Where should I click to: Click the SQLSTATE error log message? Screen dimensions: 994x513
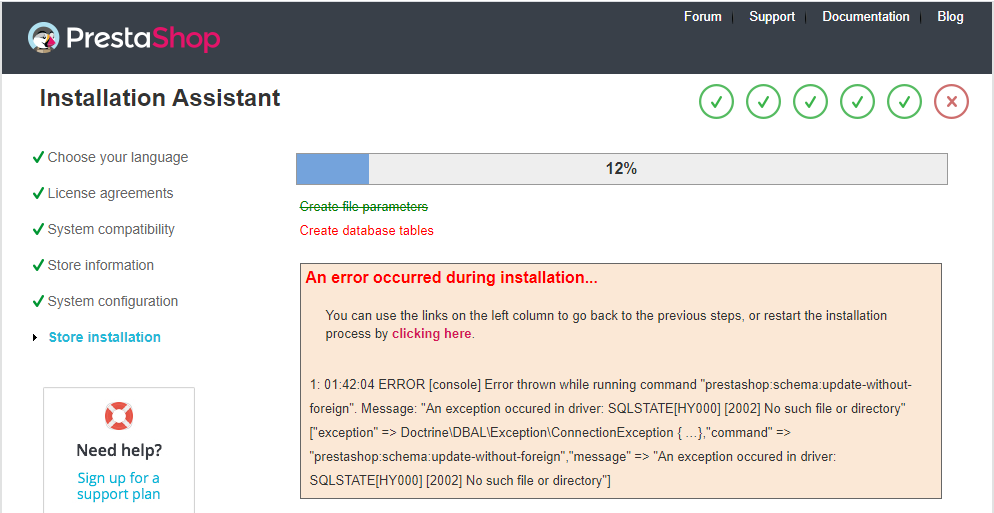610,432
